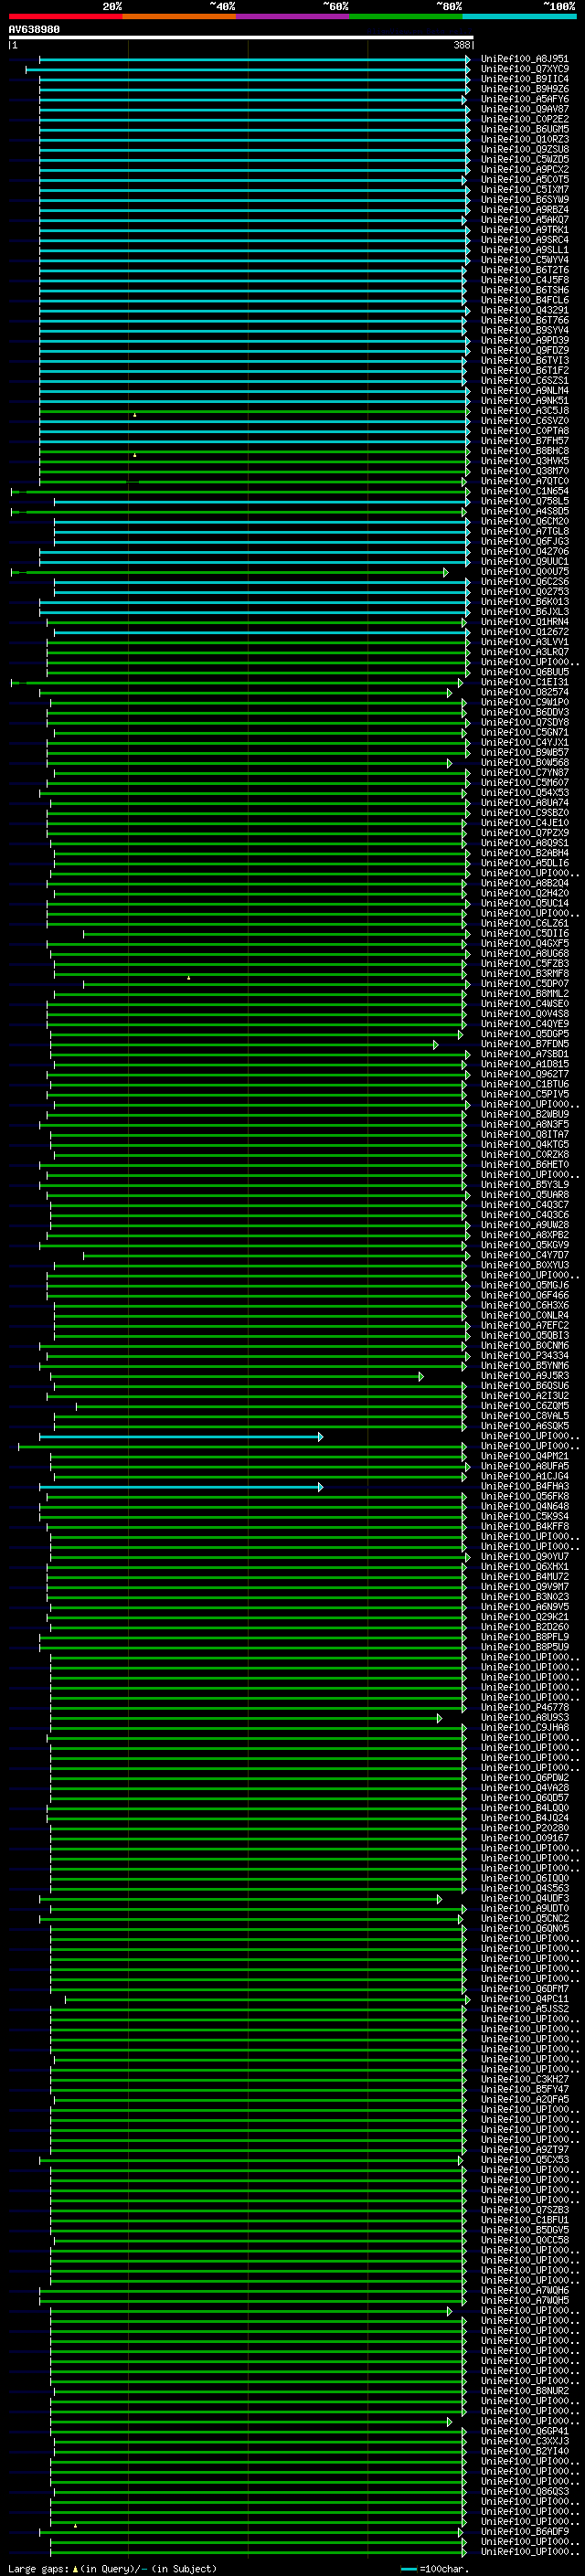Click the UniRef100_Q9FDZ9 label

tap(524, 350)
